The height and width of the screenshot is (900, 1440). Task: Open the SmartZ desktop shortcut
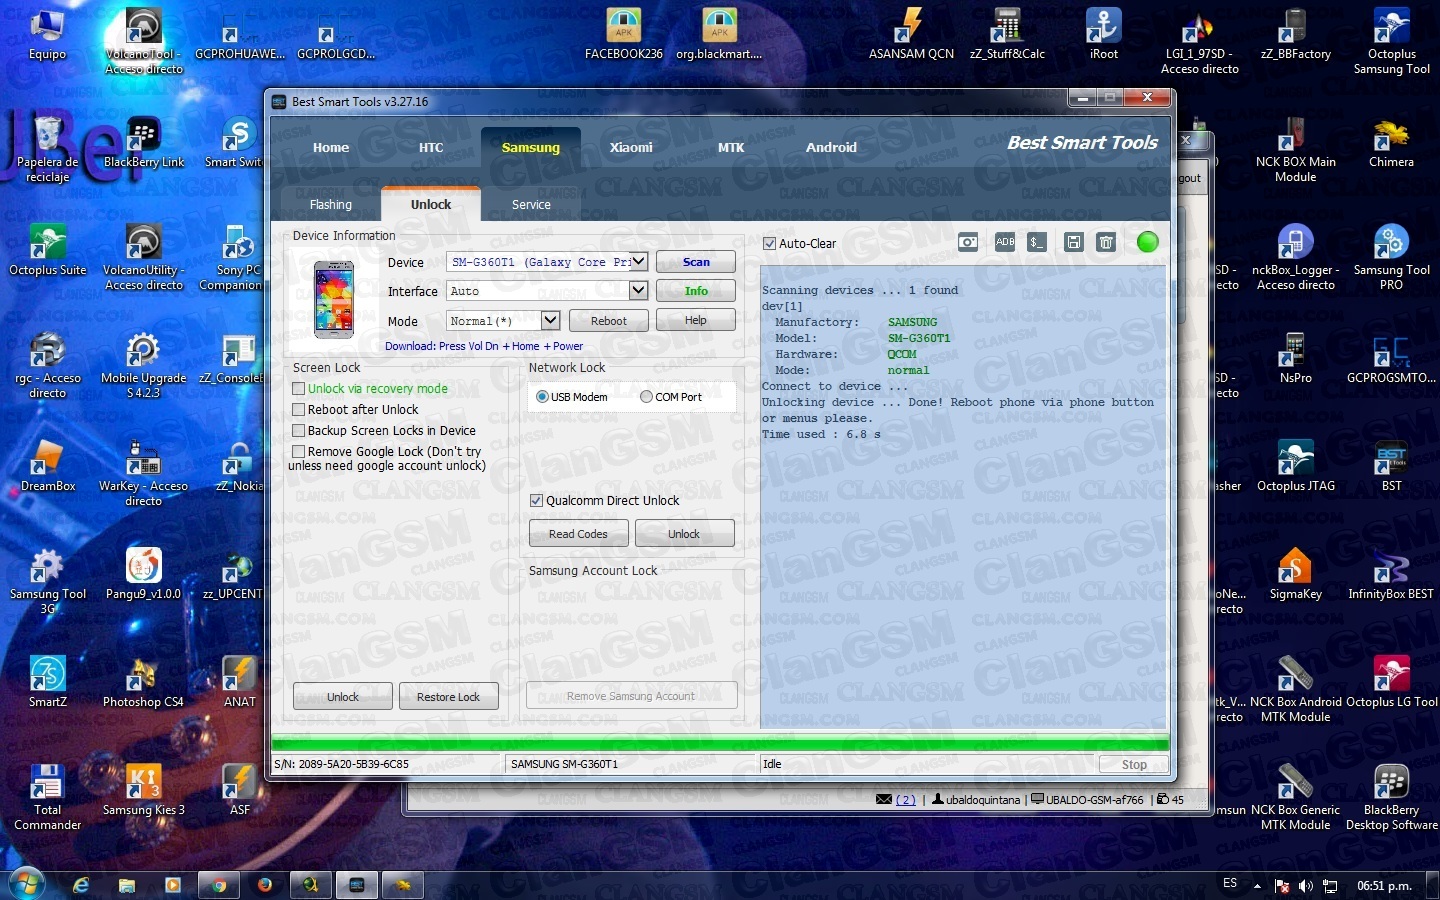click(x=47, y=683)
